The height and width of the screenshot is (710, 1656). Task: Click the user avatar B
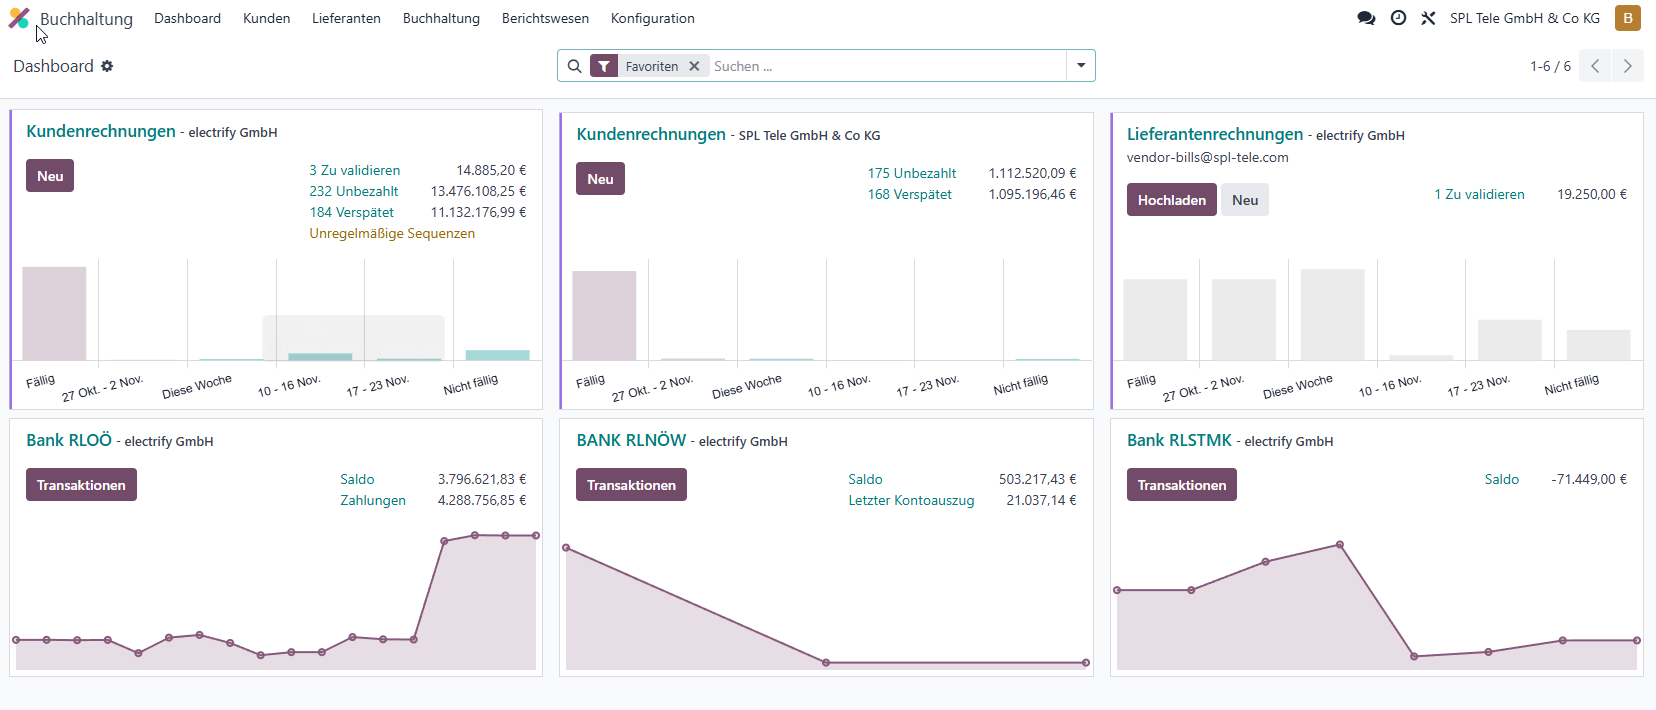(1628, 18)
